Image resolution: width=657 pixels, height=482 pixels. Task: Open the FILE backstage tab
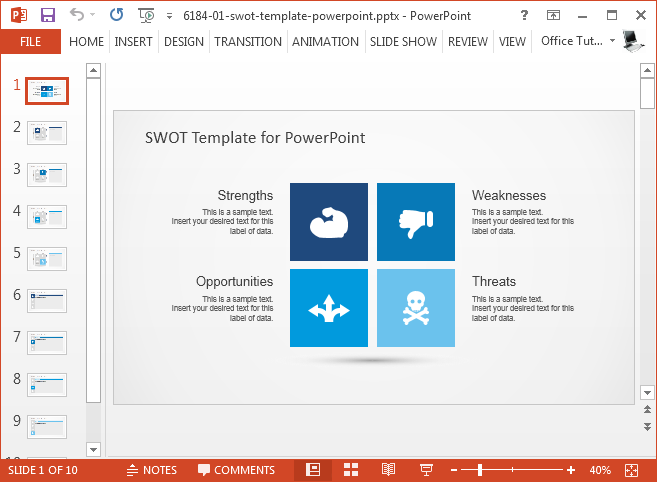coord(31,41)
